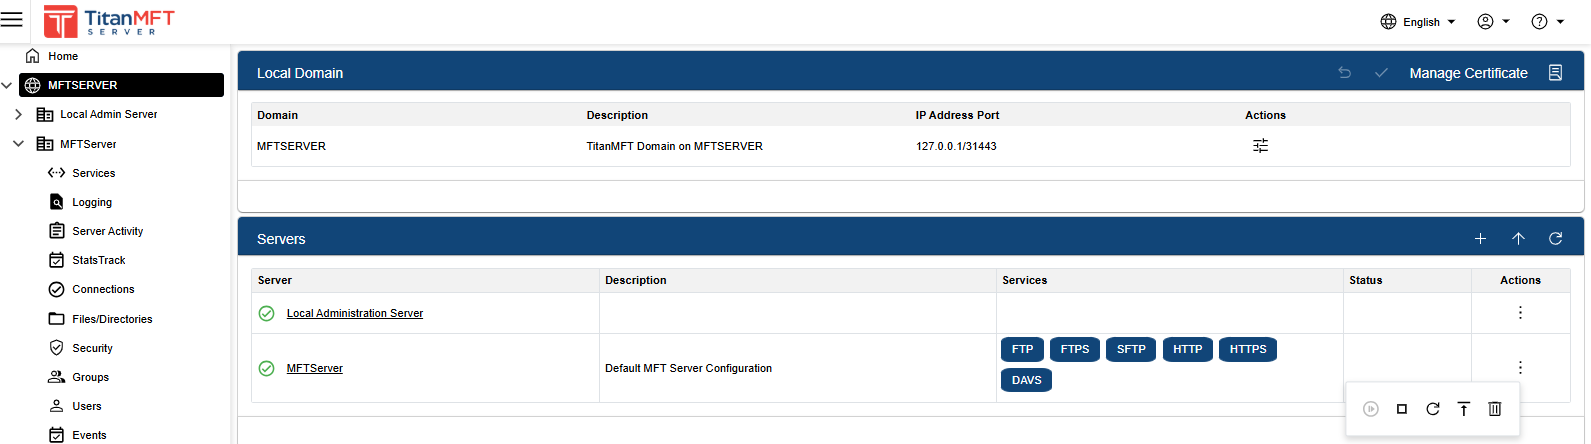The height and width of the screenshot is (444, 1591).
Task: Open actions menu for Local Administration Server
Action: 1520,313
